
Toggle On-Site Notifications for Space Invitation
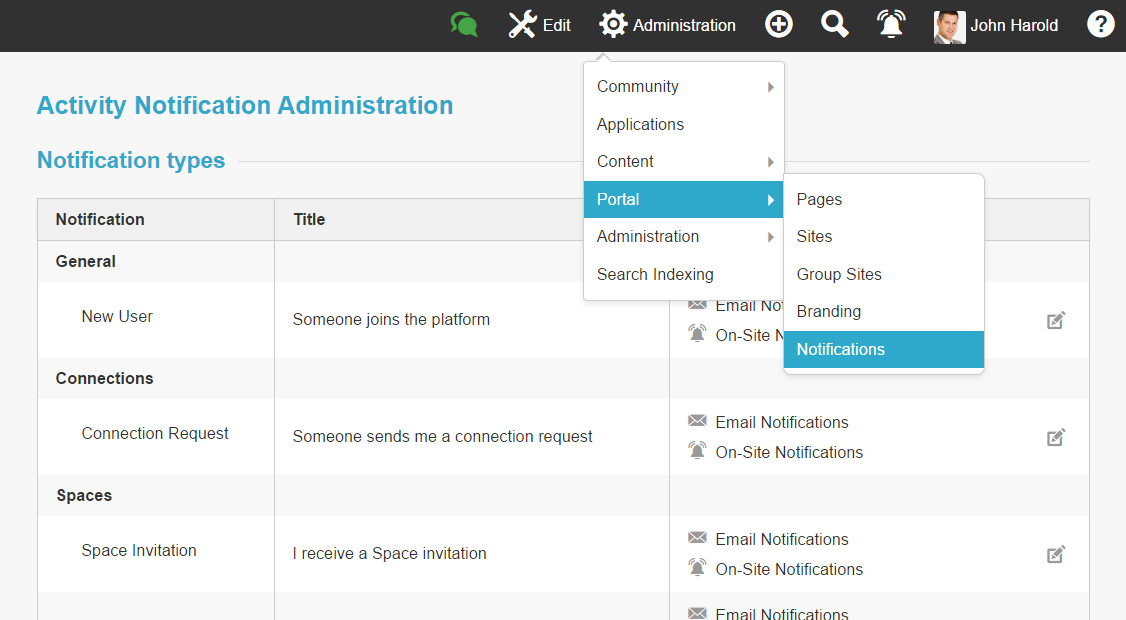click(776, 569)
